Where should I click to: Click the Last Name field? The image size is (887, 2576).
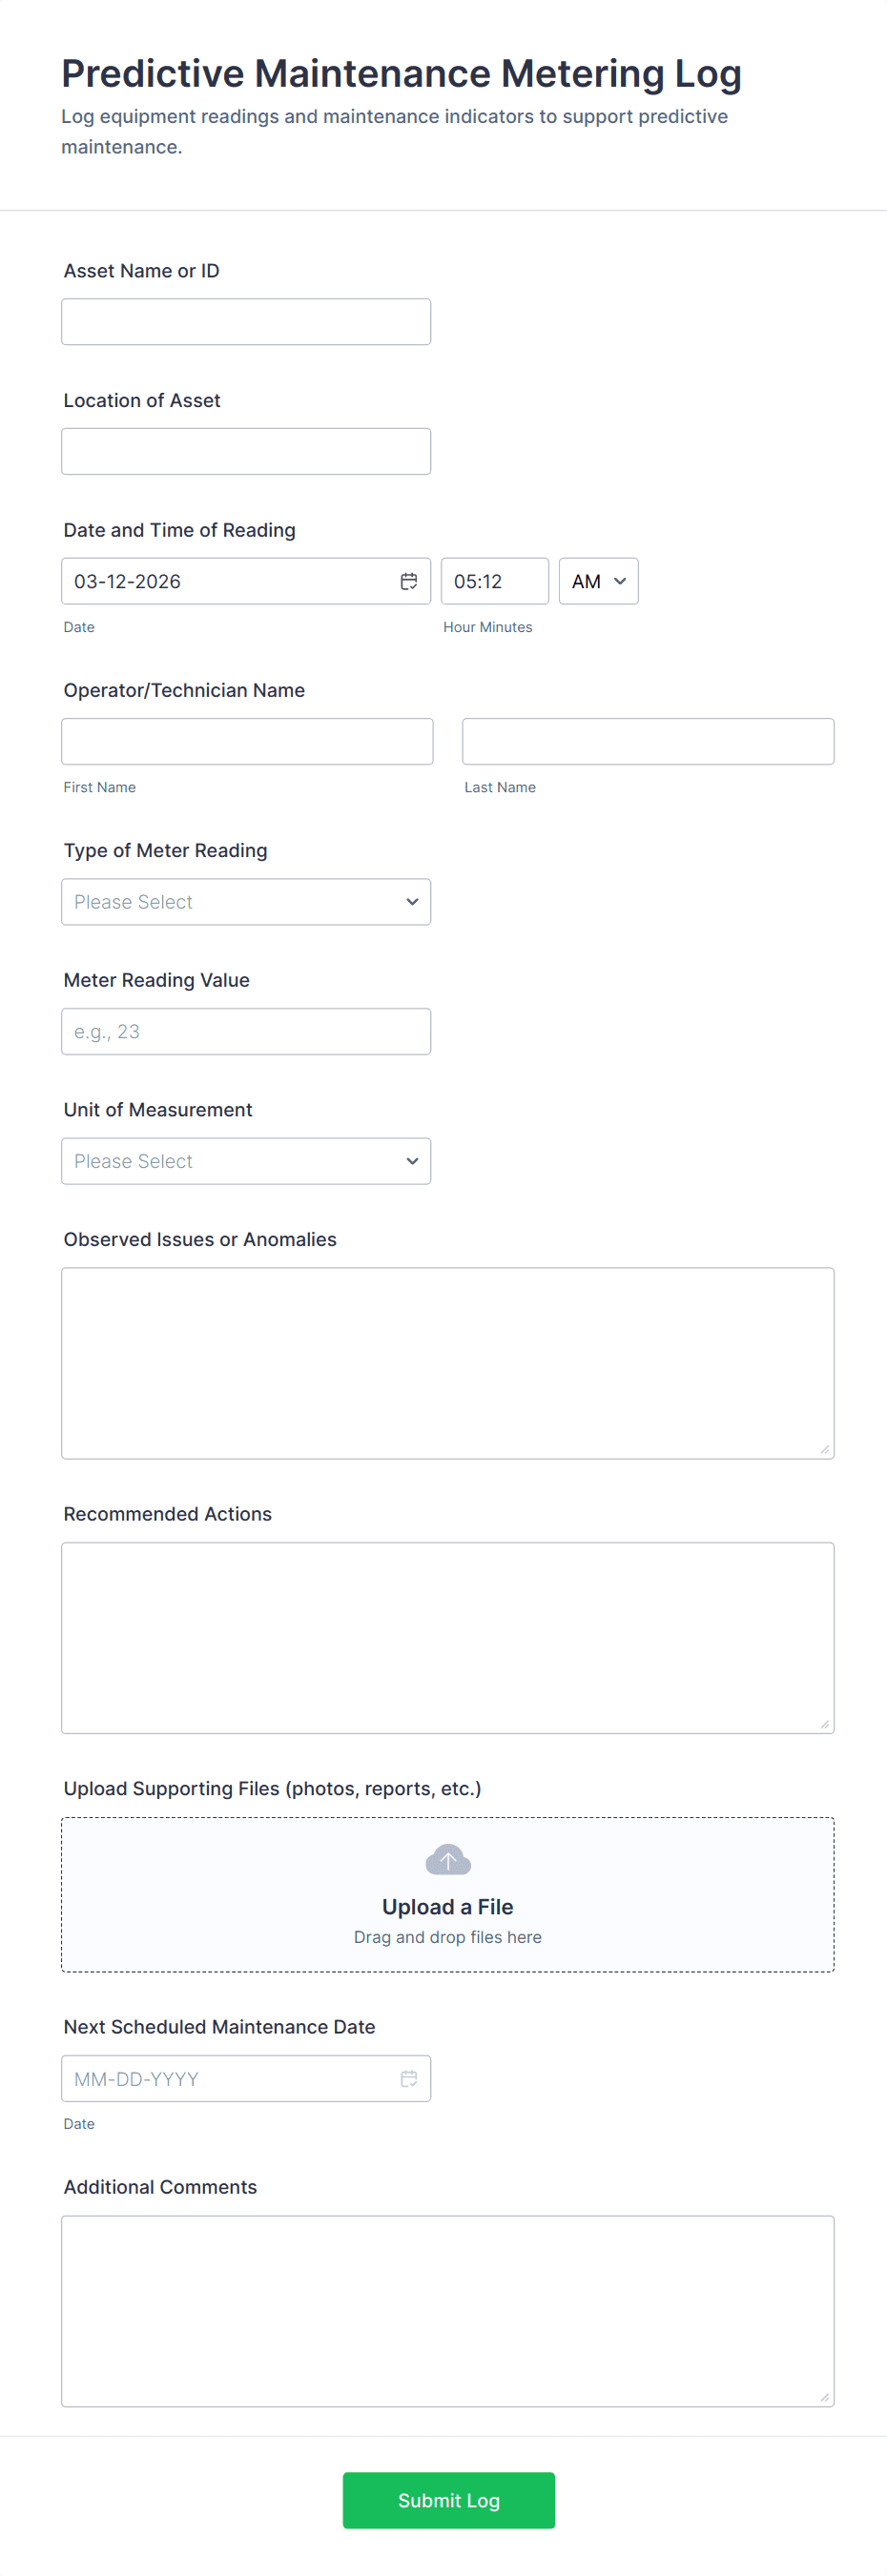(x=647, y=741)
